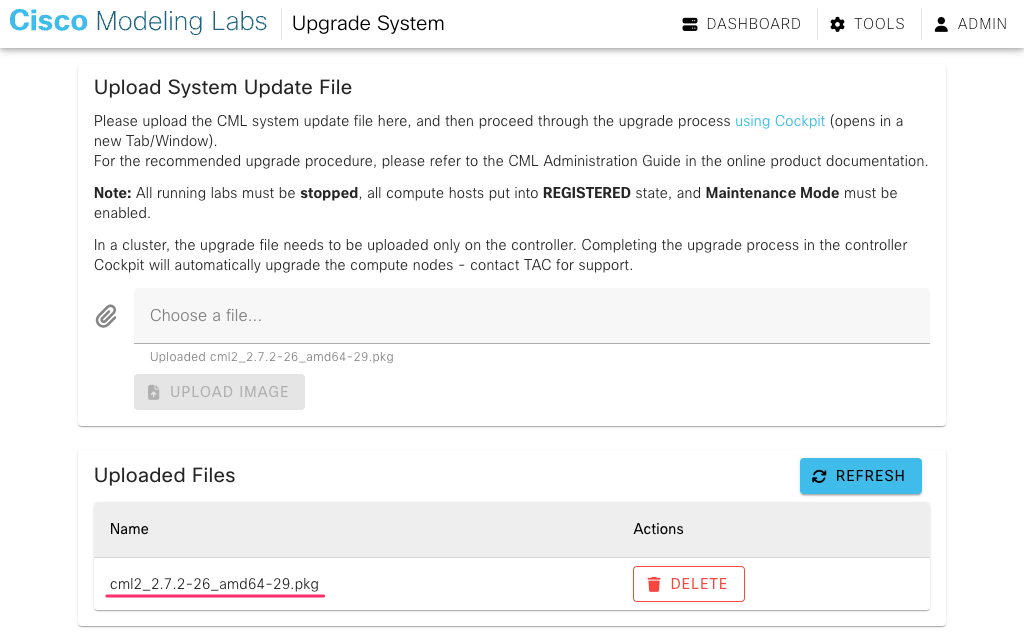Click the UPLOAD IMAGE button
The height and width of the screenshot is (639, 1024).
(x=219, y=392)
